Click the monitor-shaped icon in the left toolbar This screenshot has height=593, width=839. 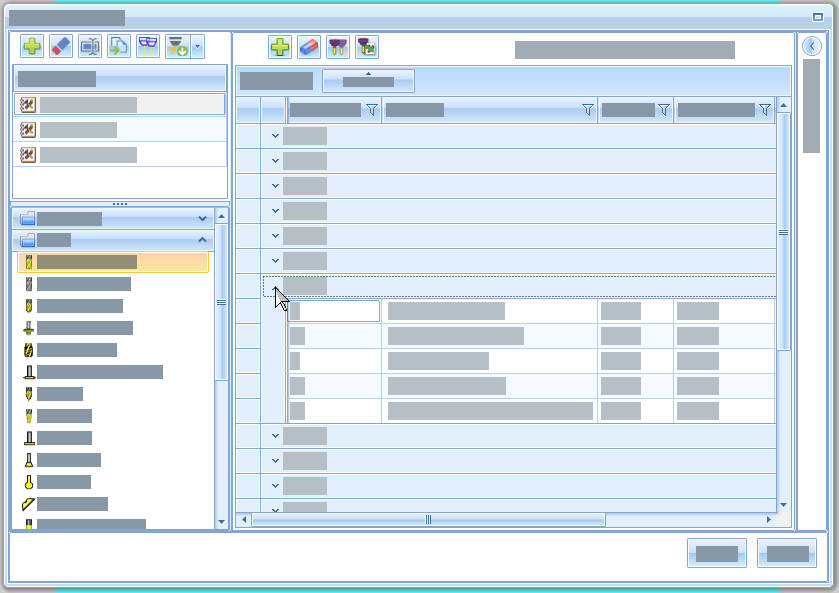(90, 46)
